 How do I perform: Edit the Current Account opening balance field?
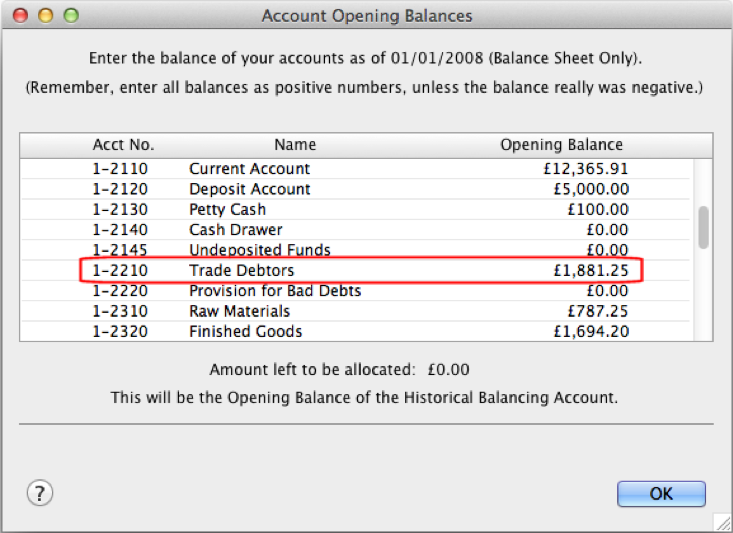pyautogui.click(x=586, y=169)
